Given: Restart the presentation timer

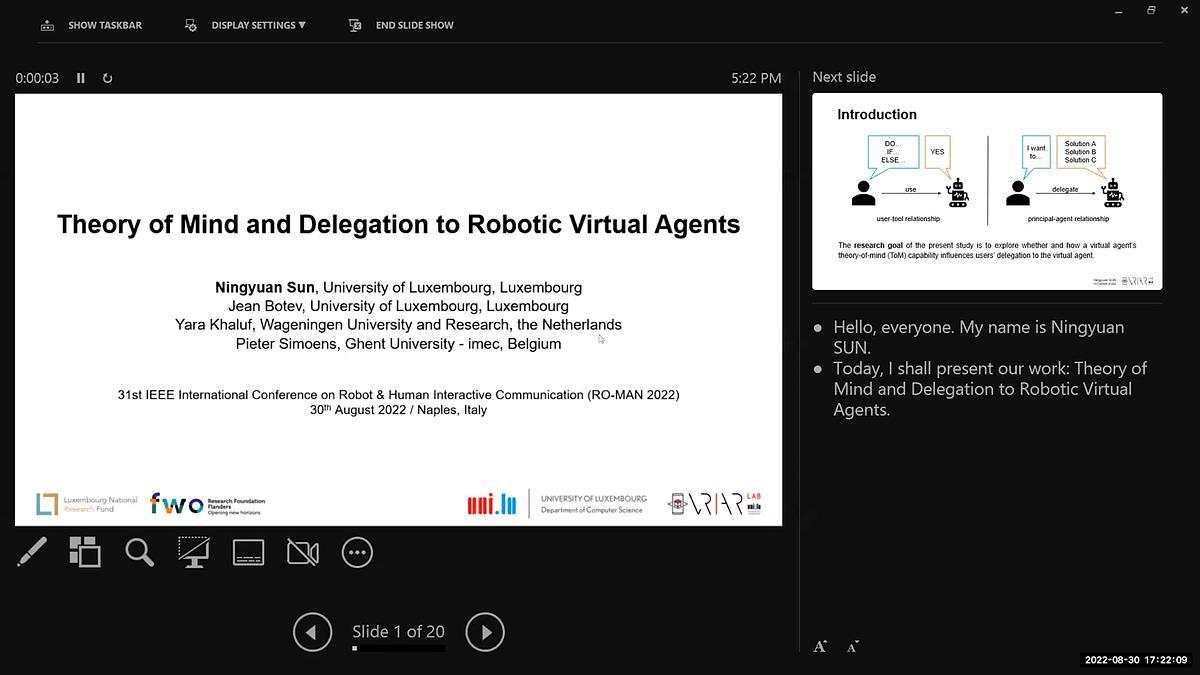Looking at the screenshot, I should 107,78.
